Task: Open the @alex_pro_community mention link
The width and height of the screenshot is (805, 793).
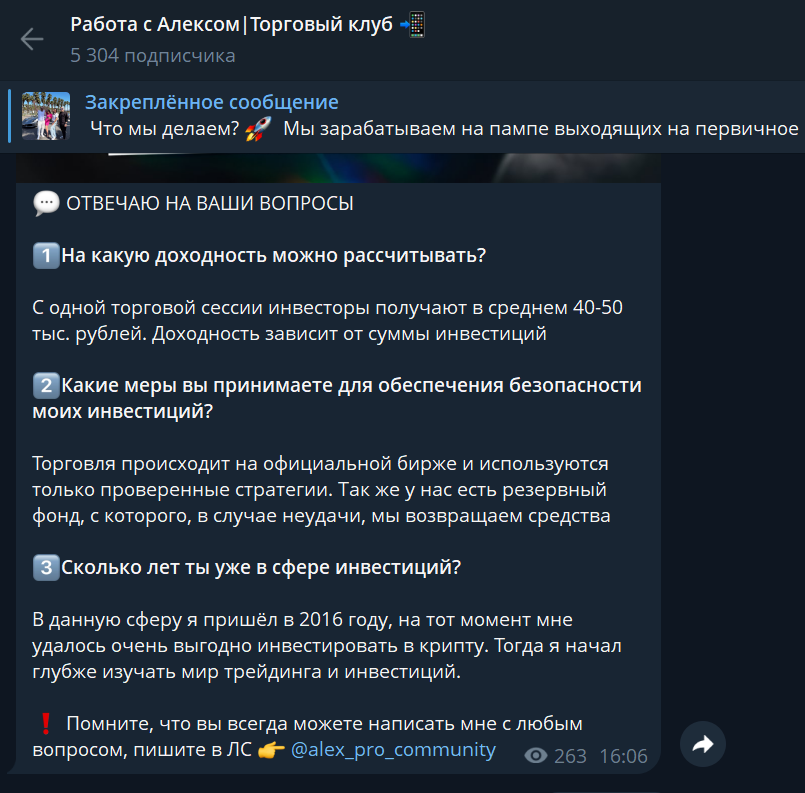Action: [x=393, y=749]
